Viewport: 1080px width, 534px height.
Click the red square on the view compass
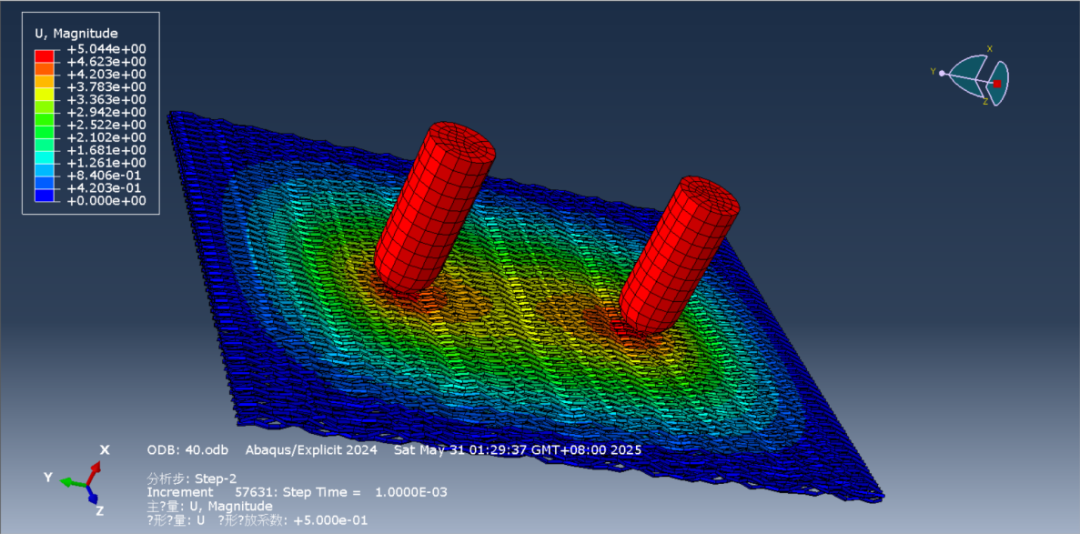(x=997, y=83)
